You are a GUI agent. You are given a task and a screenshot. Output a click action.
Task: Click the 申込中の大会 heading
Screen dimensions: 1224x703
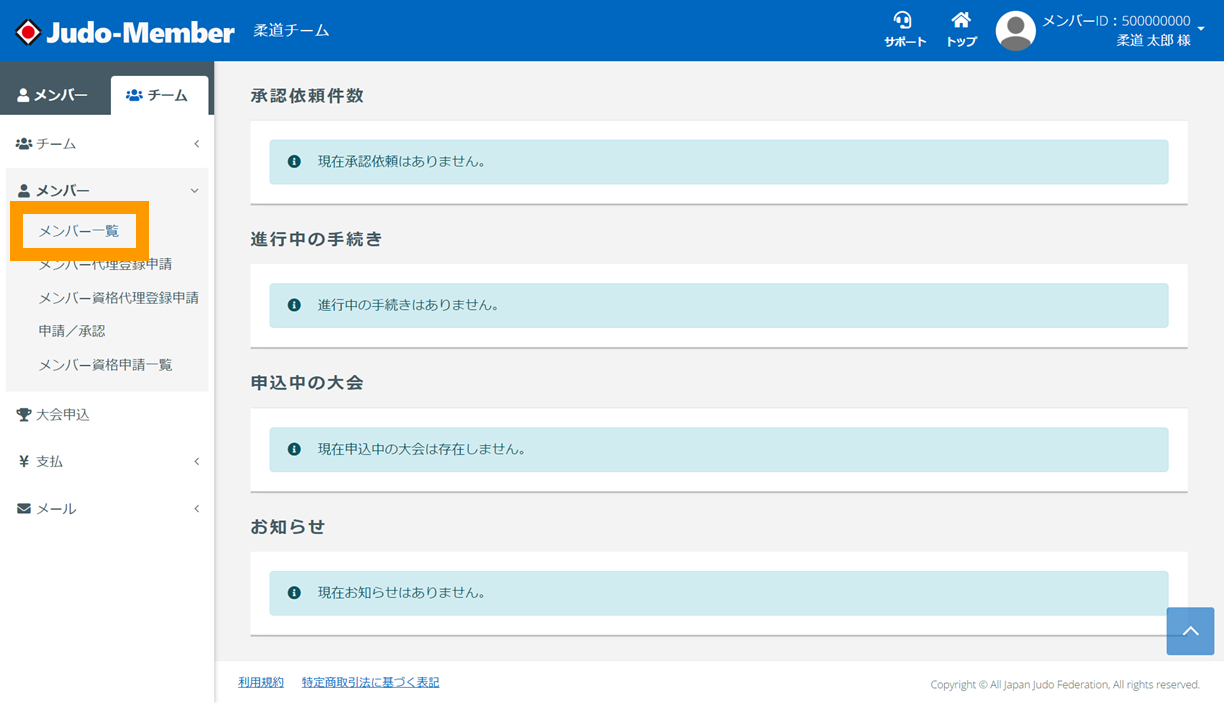(x=307, y=383)
